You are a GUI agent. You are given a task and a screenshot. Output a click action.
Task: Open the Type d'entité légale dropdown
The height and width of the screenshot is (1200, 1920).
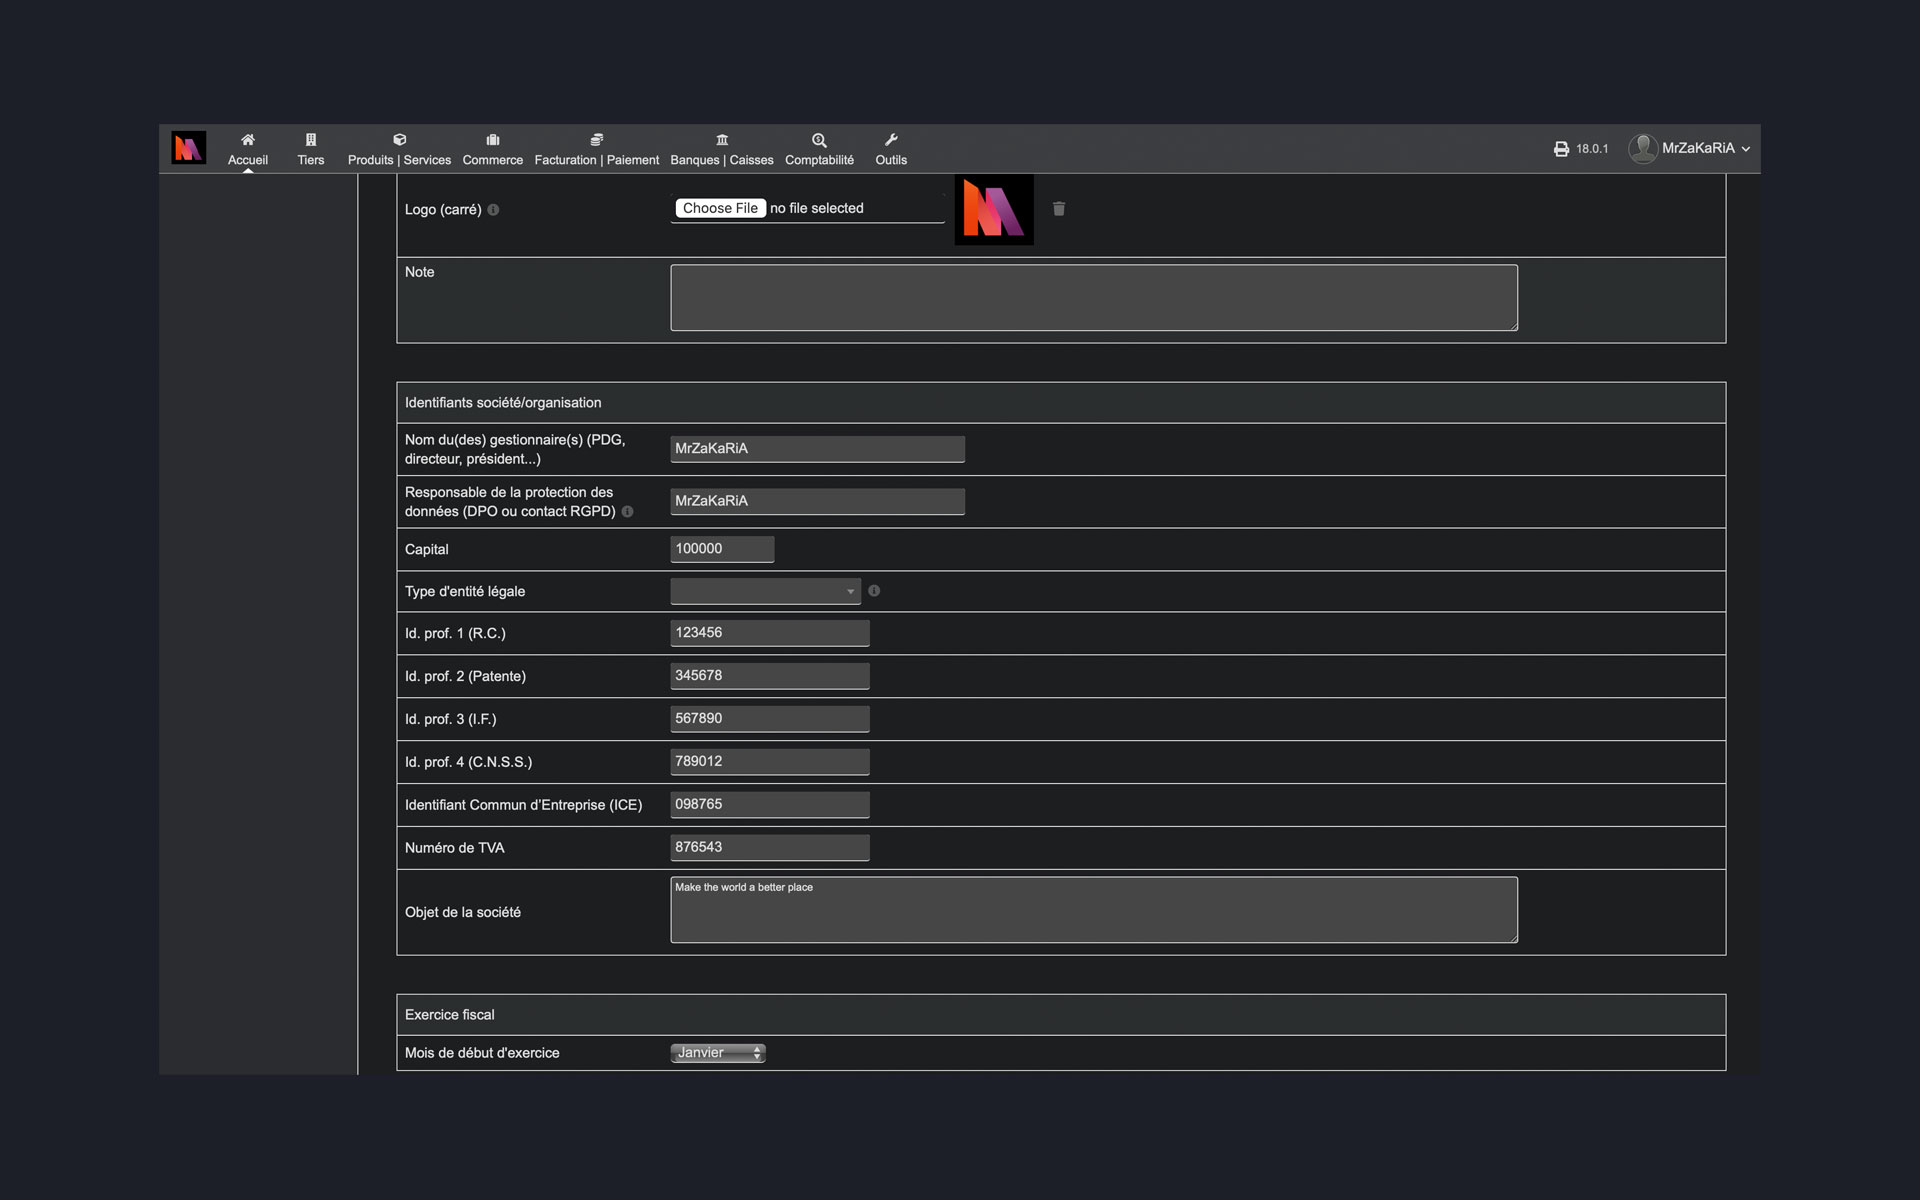764,590
